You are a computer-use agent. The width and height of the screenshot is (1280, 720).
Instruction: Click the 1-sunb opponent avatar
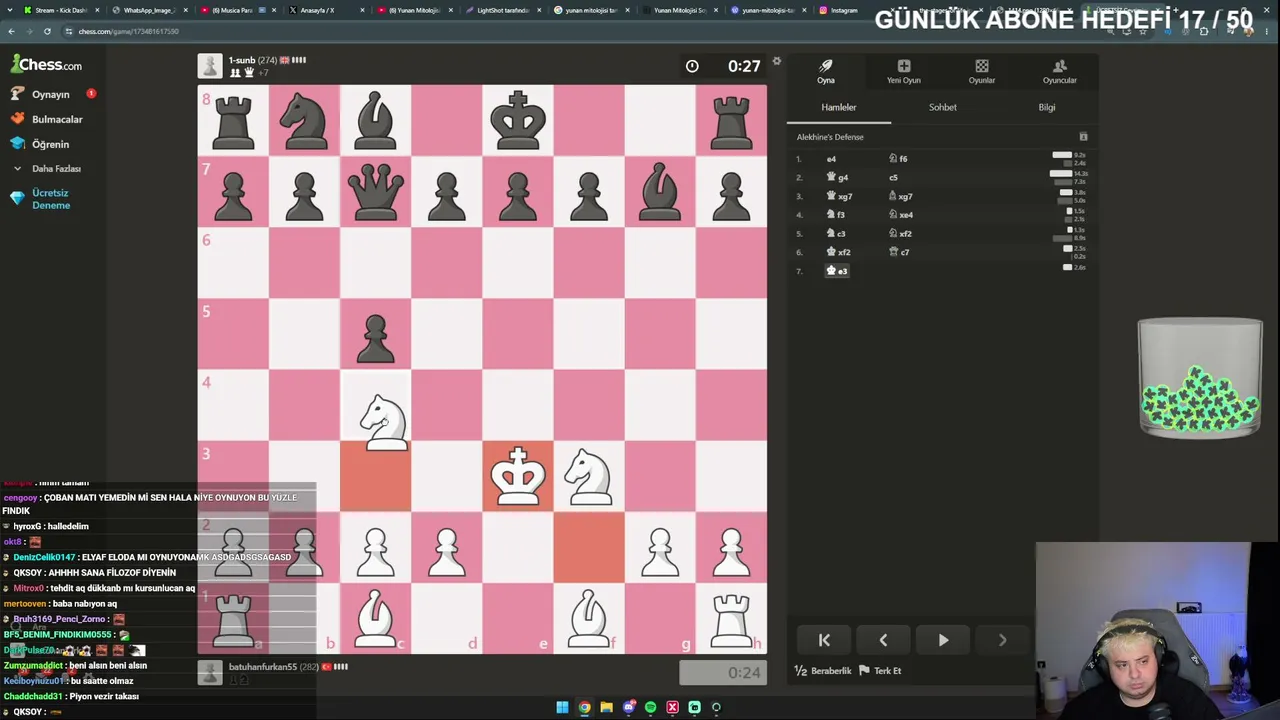tap(210, 66)
